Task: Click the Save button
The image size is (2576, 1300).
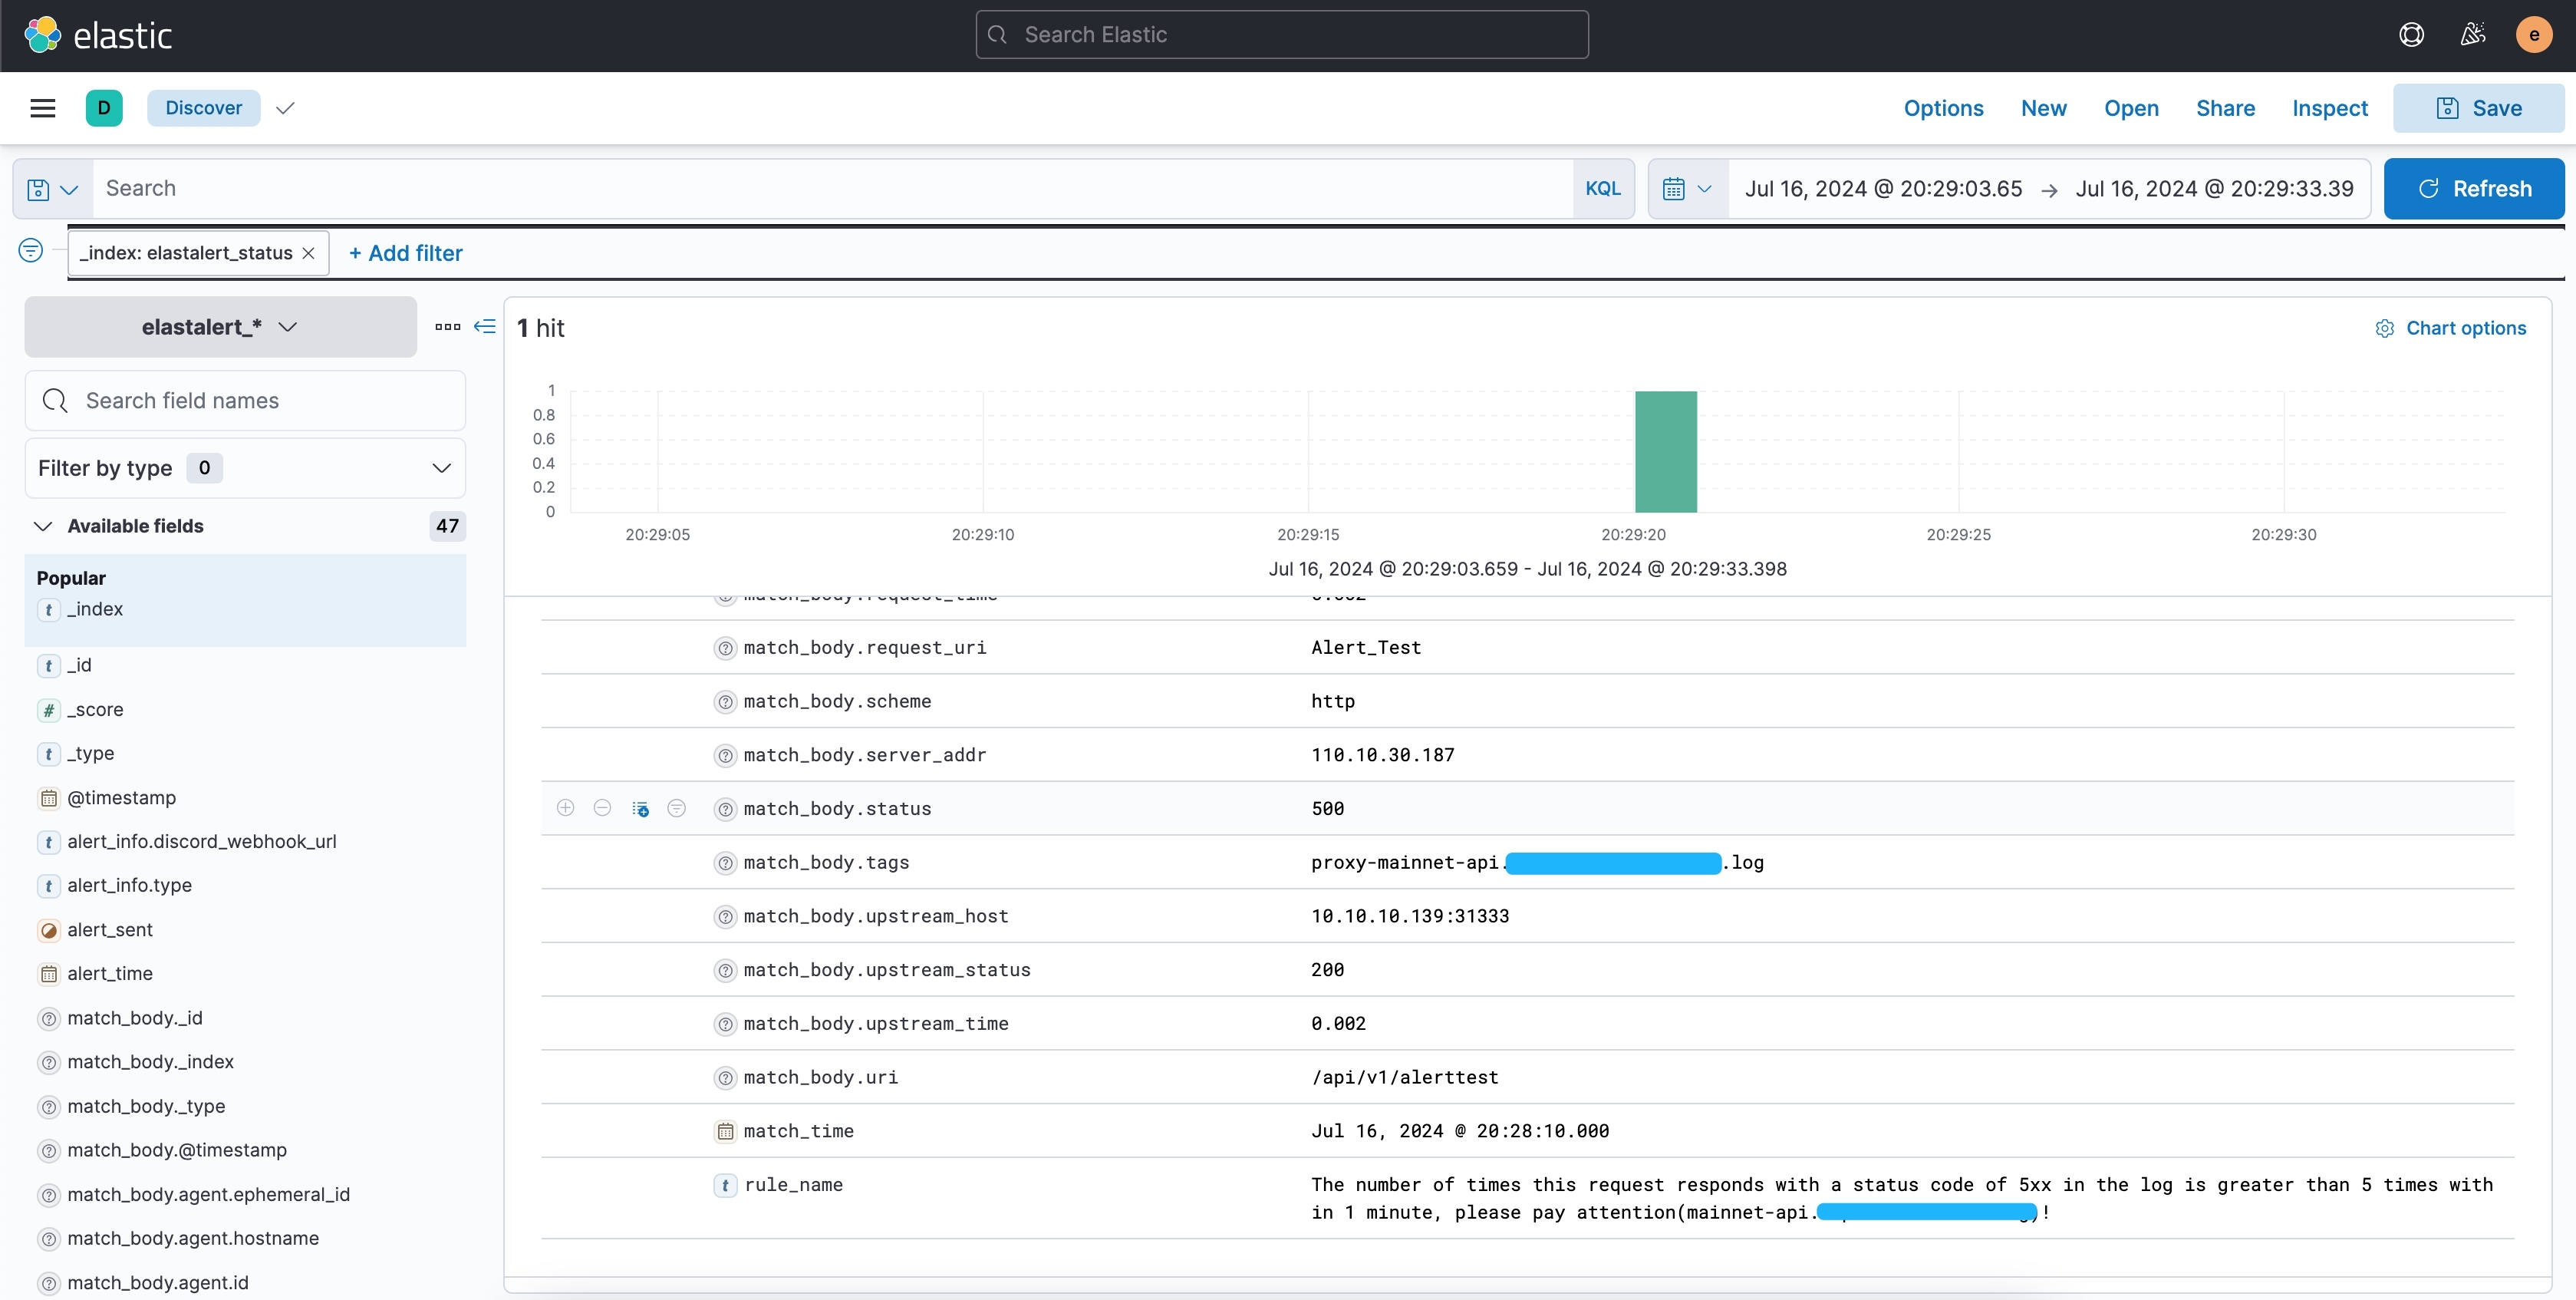Action: click(2478, 108)
